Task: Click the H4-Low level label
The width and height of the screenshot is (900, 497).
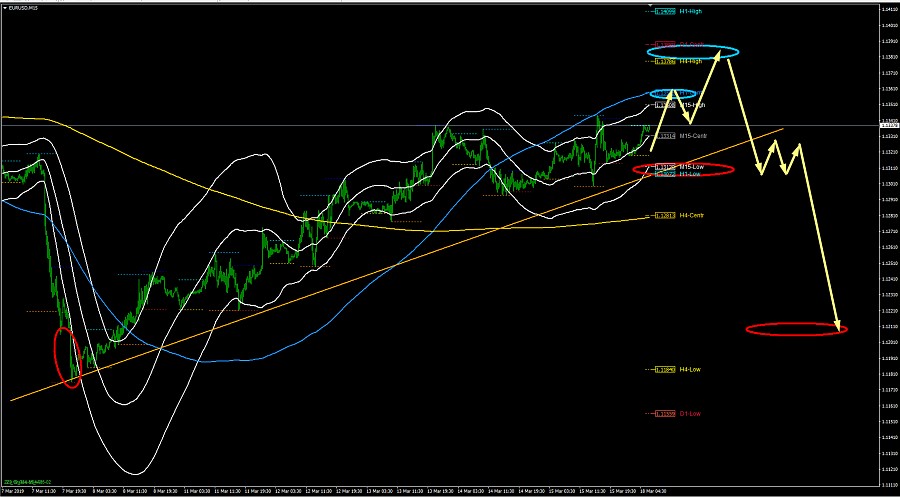Action: (689, 369)
